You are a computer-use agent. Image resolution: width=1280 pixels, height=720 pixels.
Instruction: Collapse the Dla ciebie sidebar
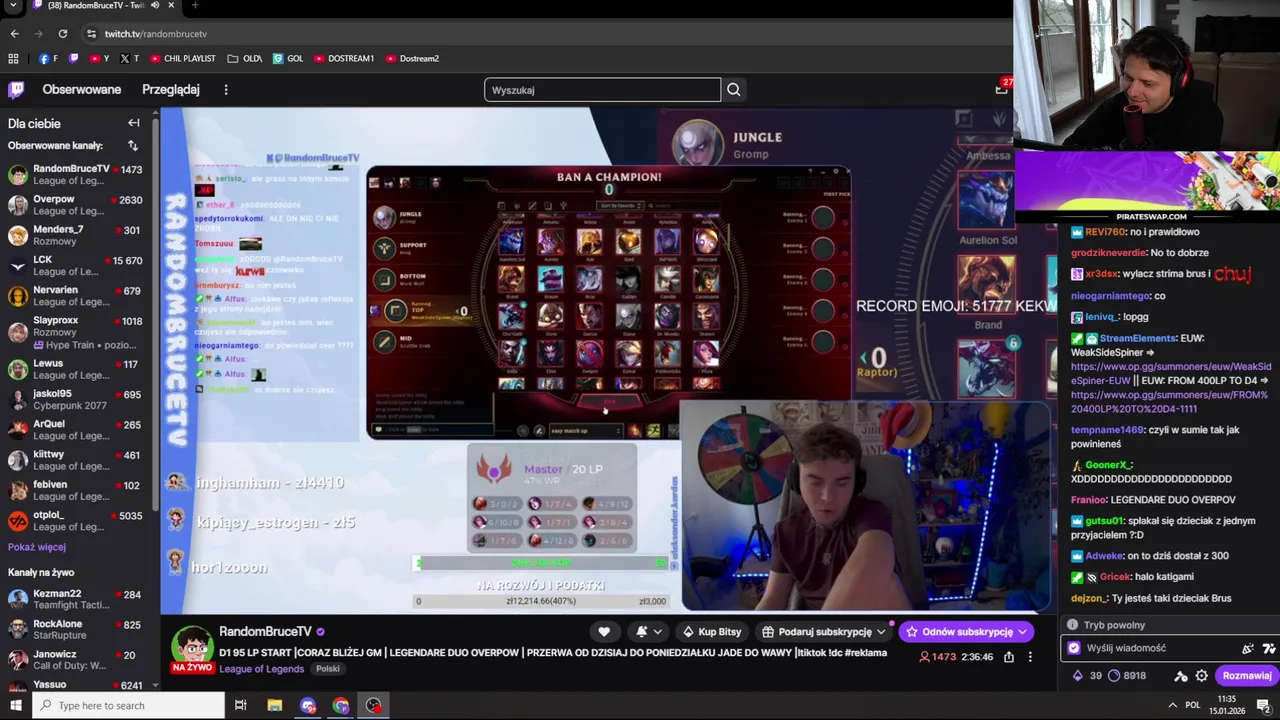point(134,123)
